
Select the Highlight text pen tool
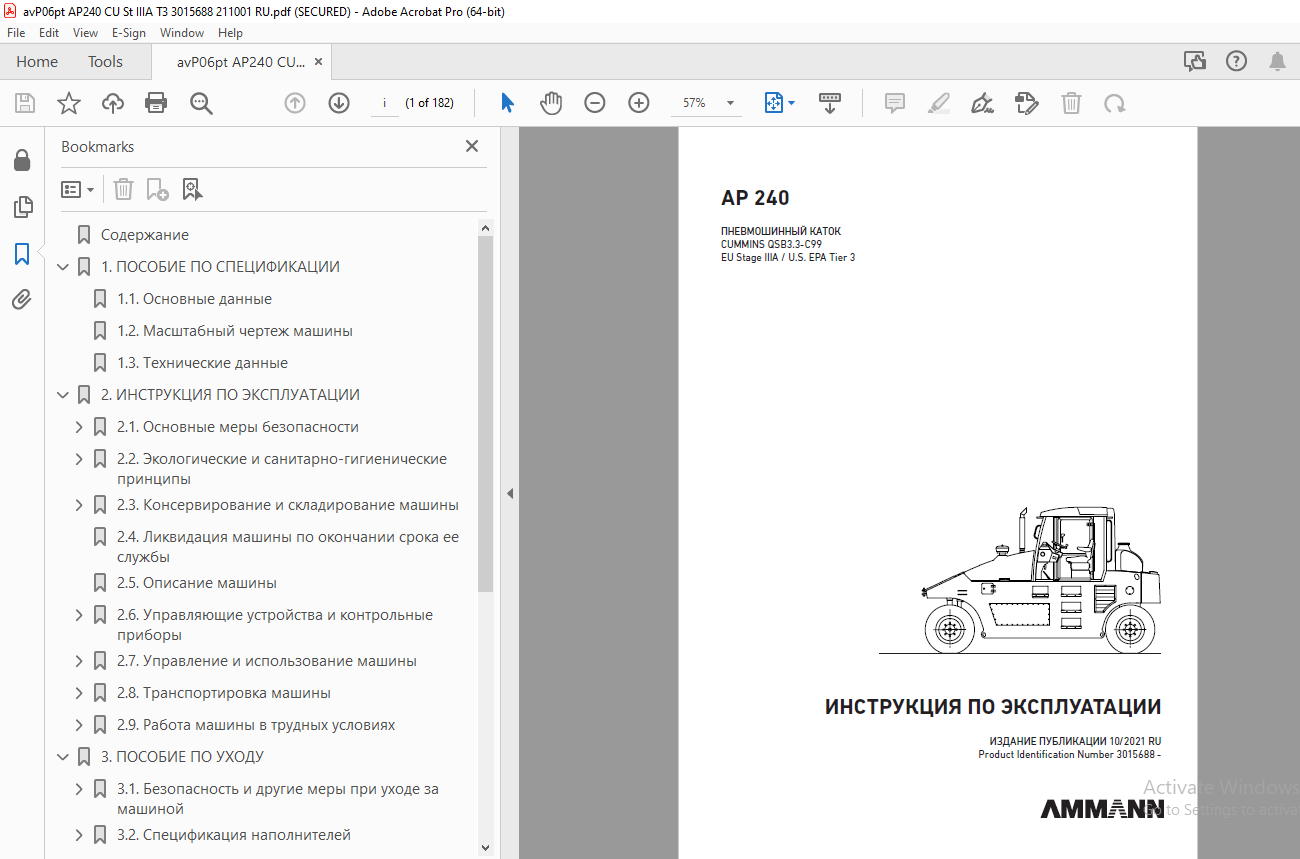(939, 103)
